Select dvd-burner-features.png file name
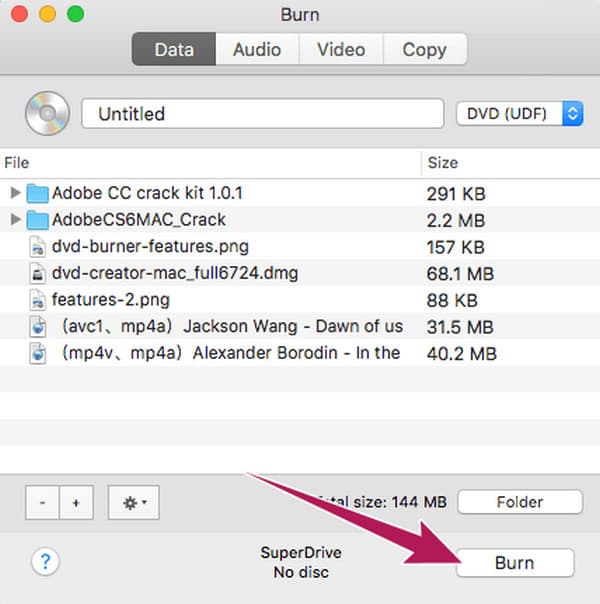Image resolution: width=600 pixels, height=604 pixels. (150, 247)
